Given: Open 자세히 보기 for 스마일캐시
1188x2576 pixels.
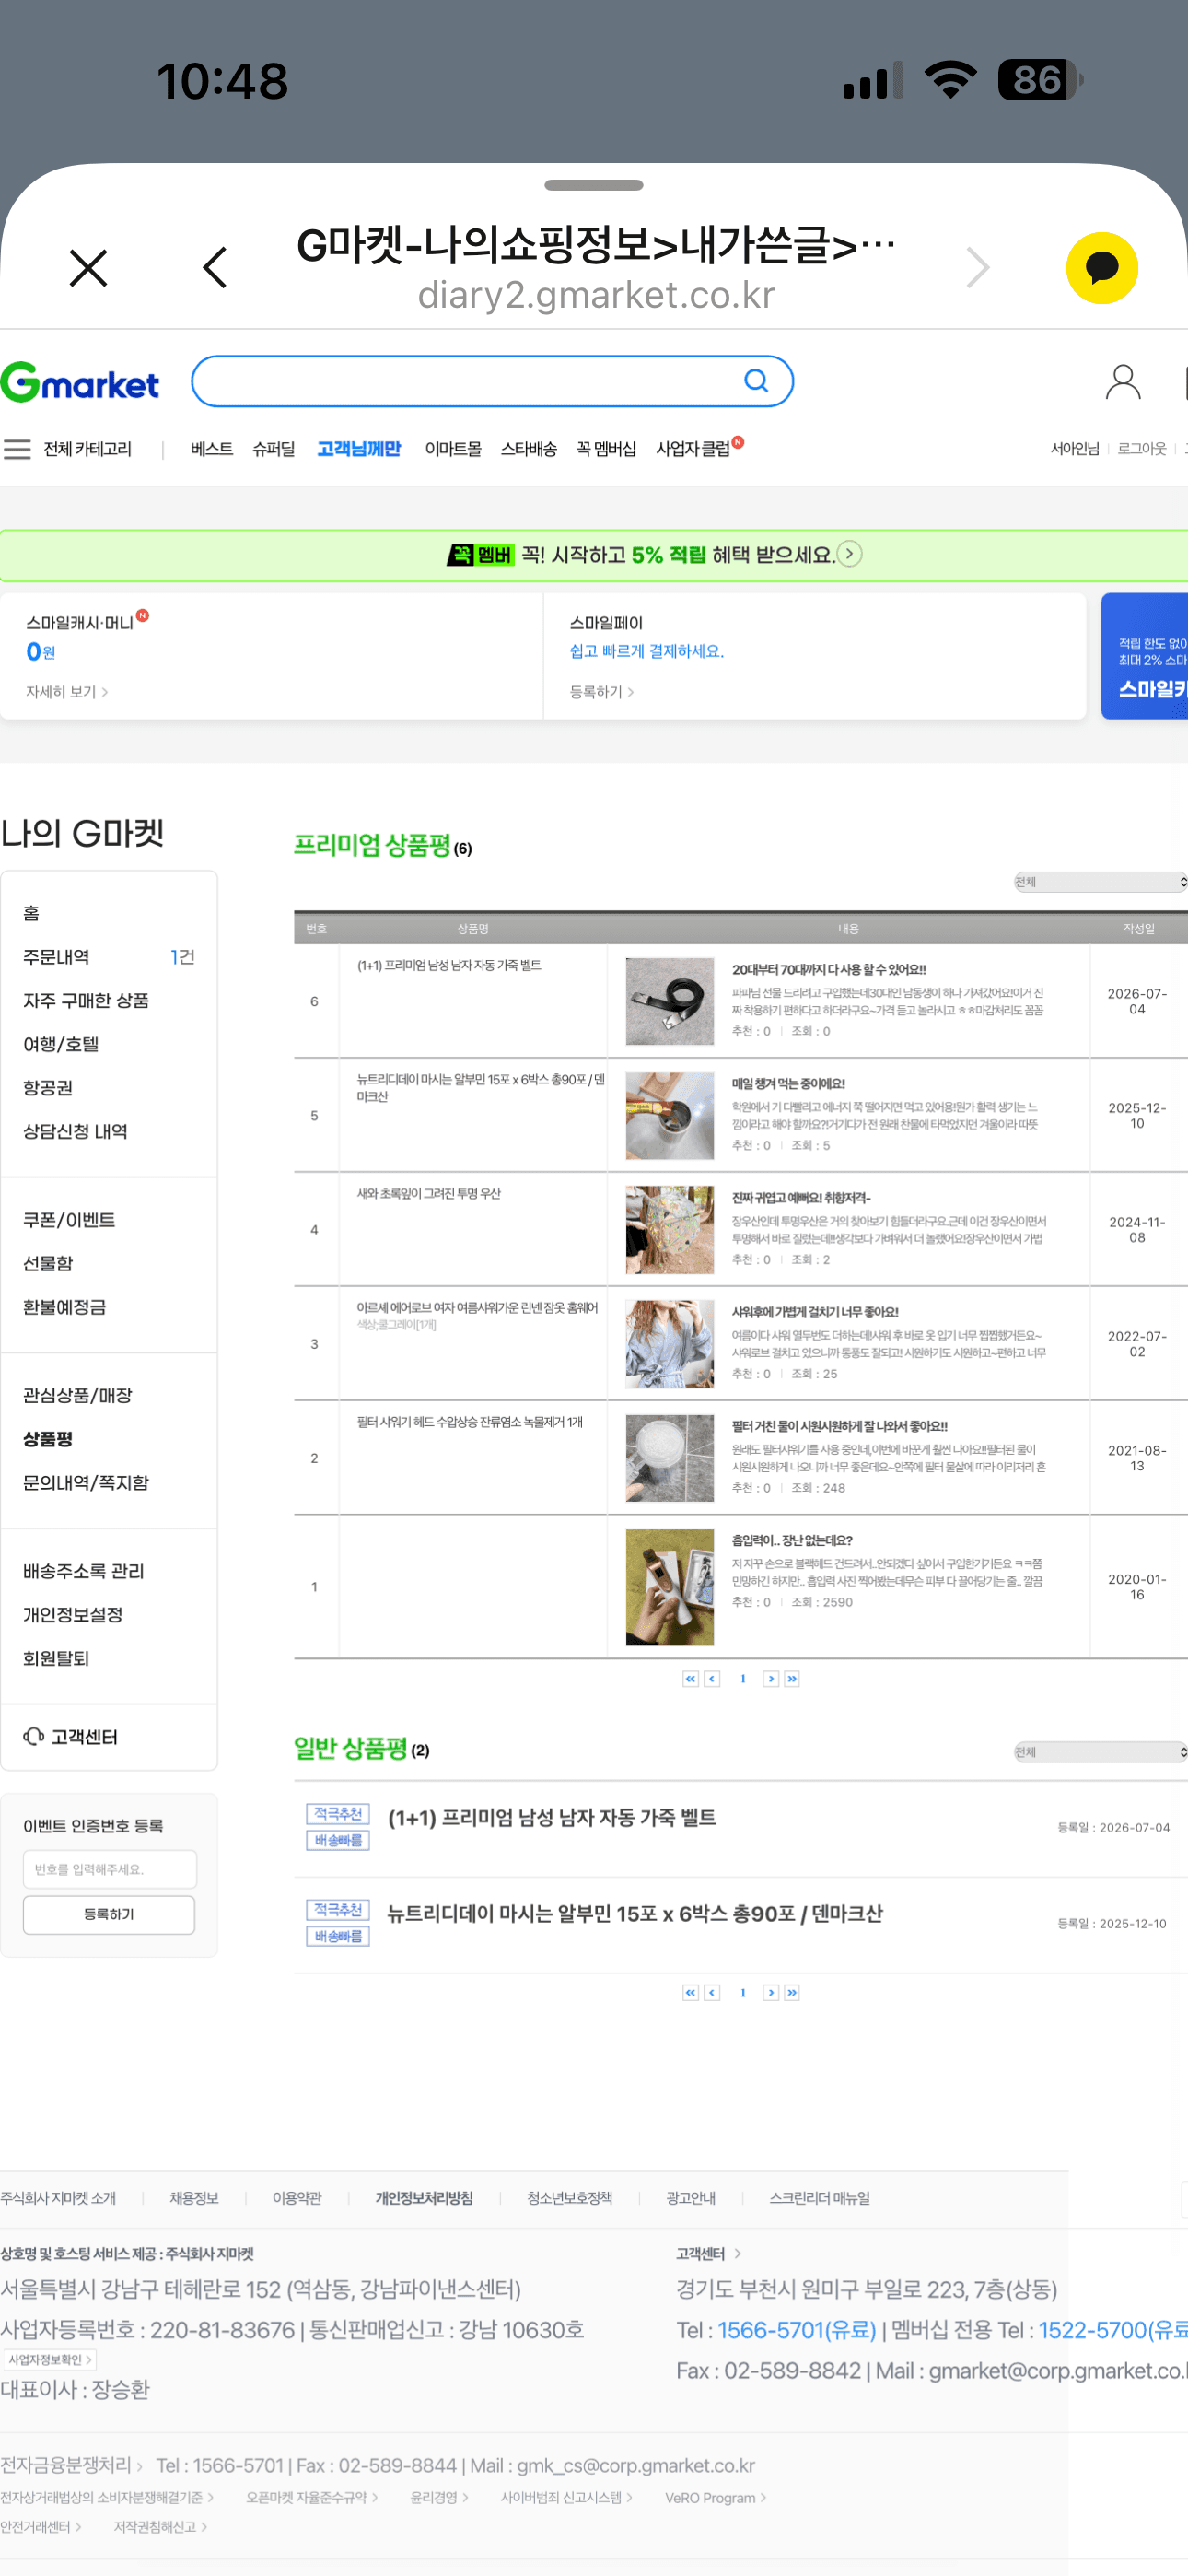Looking at the screenshot, I should [67, 692].
